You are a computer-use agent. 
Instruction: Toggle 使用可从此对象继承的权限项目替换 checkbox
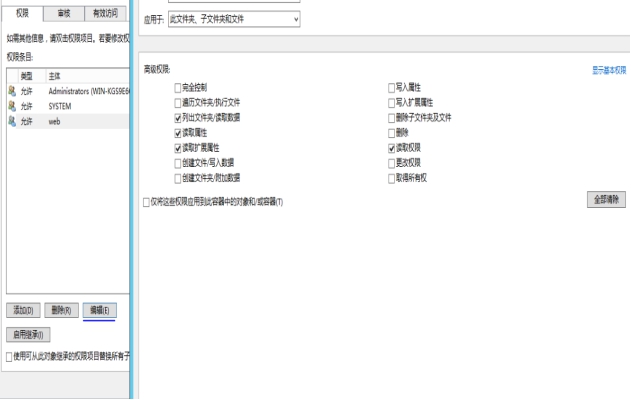pyautogui.click(x=9, y=357)
